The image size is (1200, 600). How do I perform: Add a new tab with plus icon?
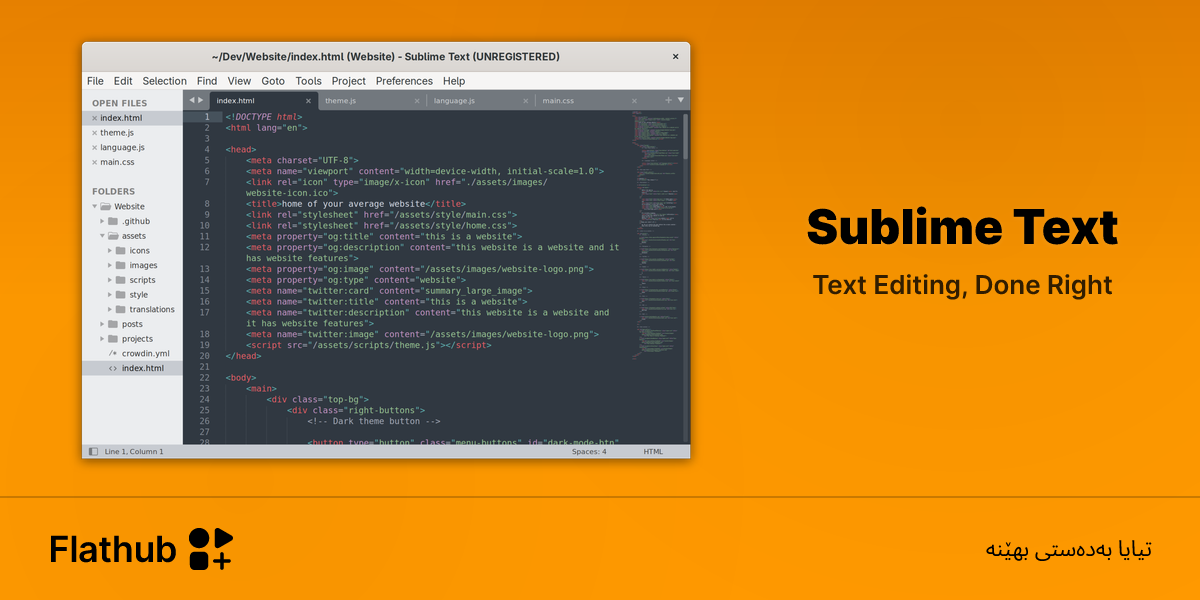click(x=669, y=100)
